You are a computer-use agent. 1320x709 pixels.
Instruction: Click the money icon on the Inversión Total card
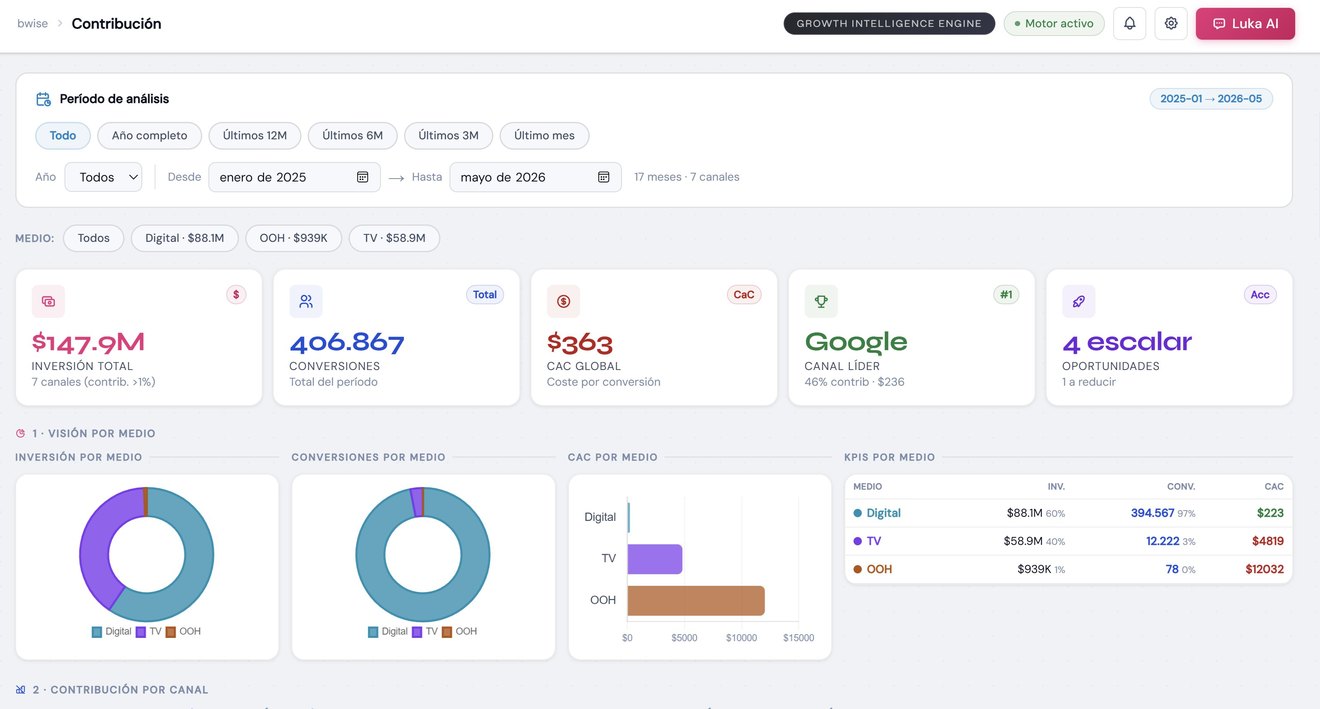pos(48,301)
